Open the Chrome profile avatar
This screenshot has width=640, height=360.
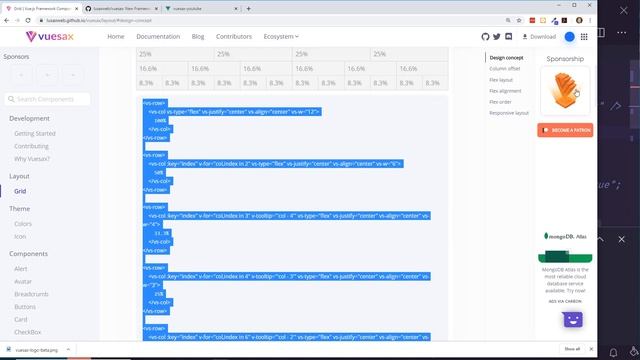click(x=579, y=20)
